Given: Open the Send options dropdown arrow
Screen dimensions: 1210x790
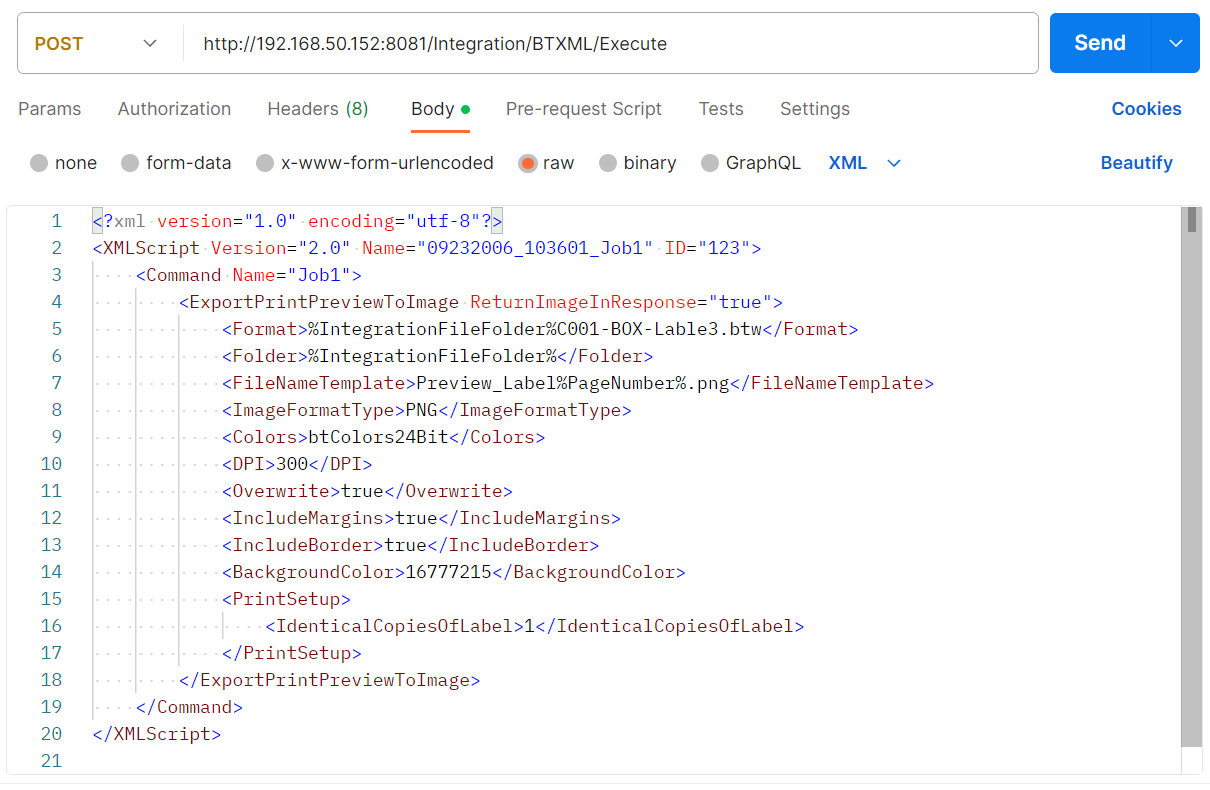Looking at the screenshot, I should [x=1176, y=43].
